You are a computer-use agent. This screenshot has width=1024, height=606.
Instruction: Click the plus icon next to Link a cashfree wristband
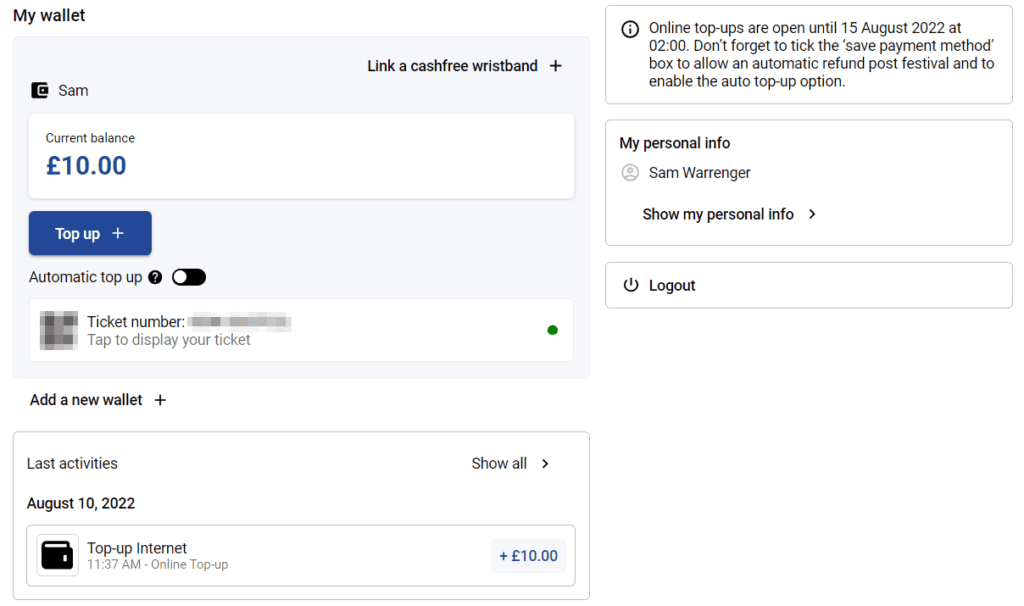[x=555, y=66]
